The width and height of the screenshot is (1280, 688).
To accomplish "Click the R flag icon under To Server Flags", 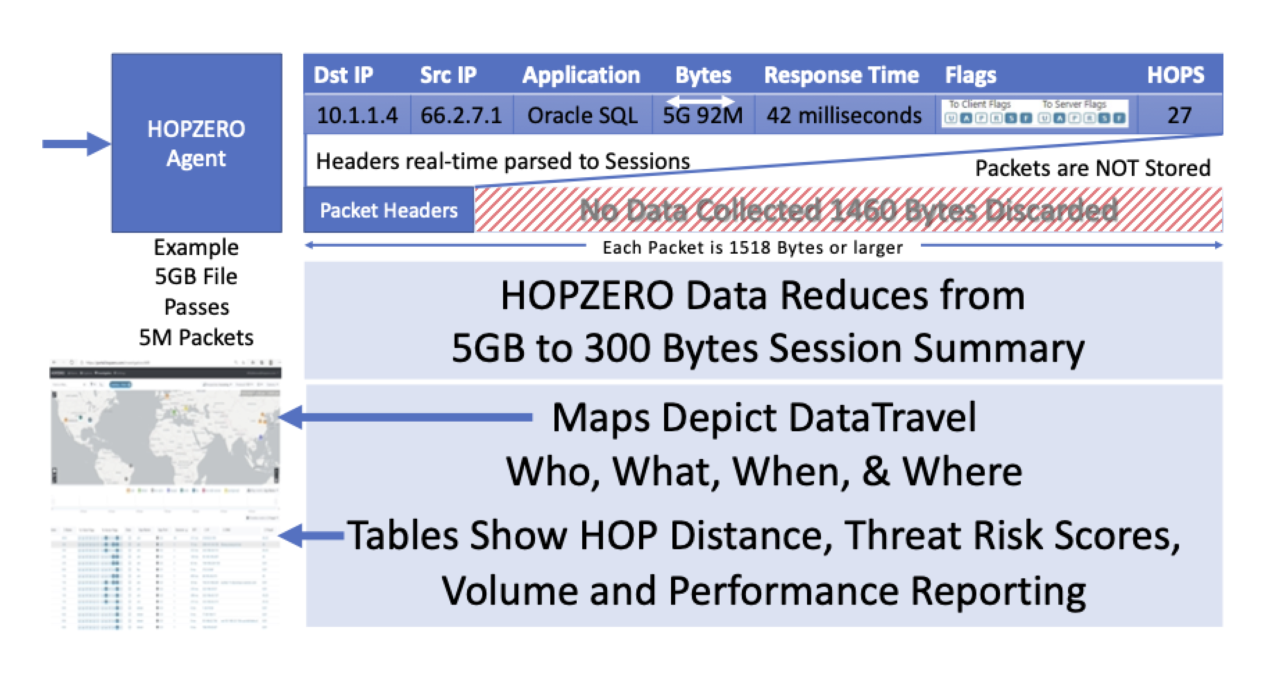I will [x=1089, y=118].
